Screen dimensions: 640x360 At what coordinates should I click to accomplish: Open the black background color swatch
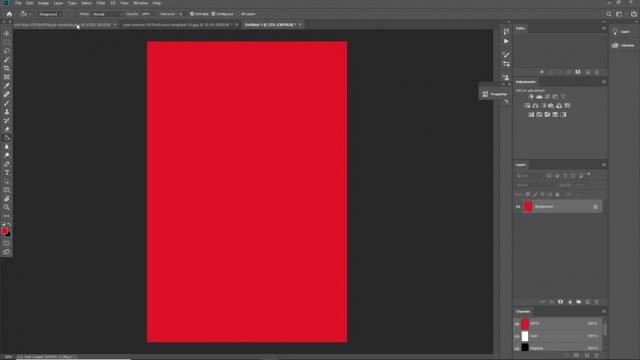(9, 235)
